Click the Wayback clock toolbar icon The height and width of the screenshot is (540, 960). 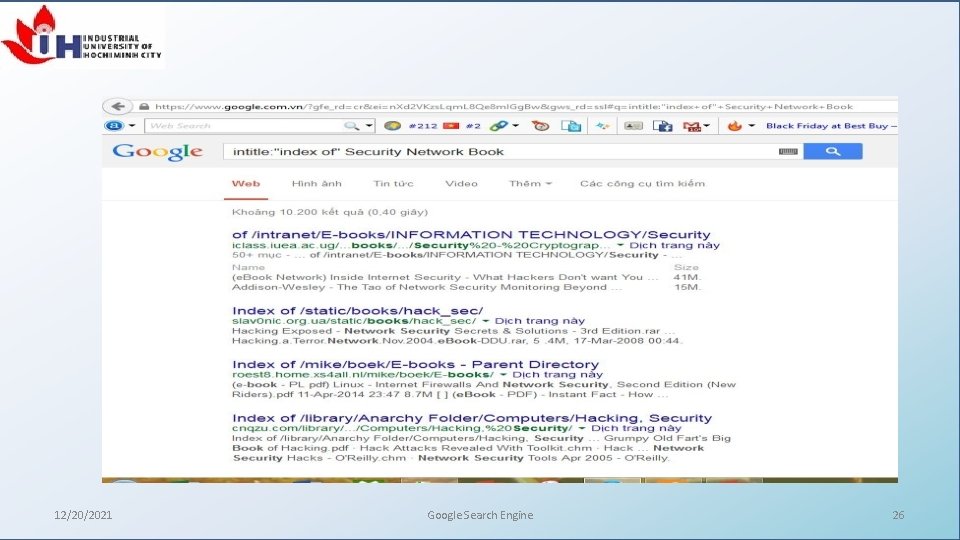click(x=541, y=126)
